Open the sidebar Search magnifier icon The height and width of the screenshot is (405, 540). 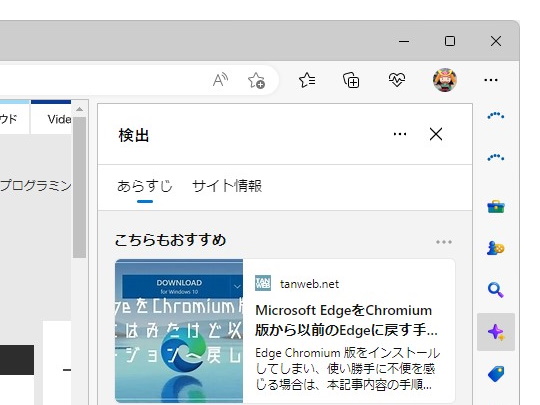(496, 290)
